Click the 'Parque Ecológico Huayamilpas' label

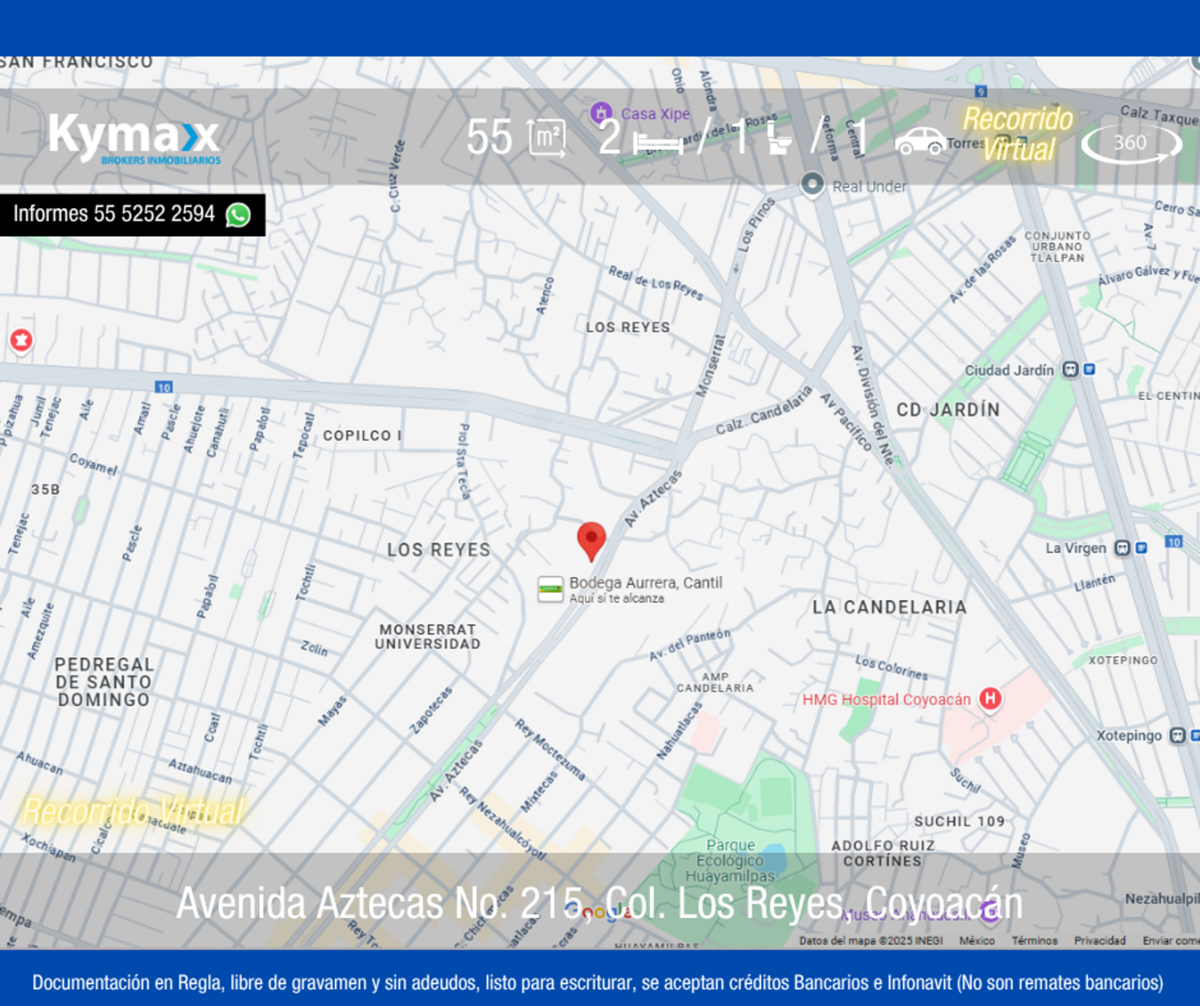click(x=731, y=859)
